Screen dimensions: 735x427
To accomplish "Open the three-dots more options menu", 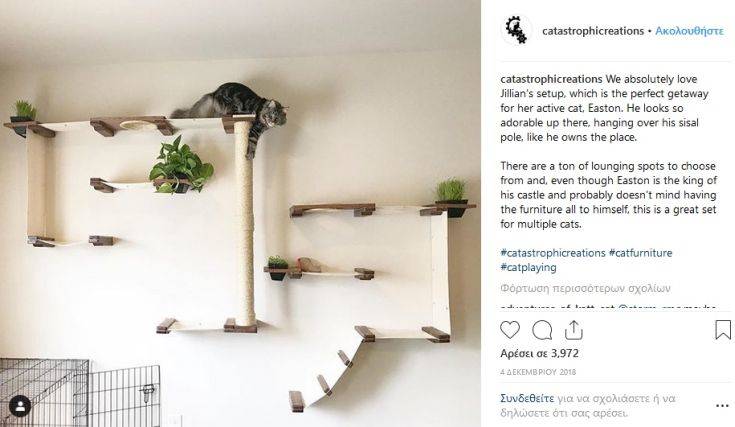I will click(x=722, y=406).
